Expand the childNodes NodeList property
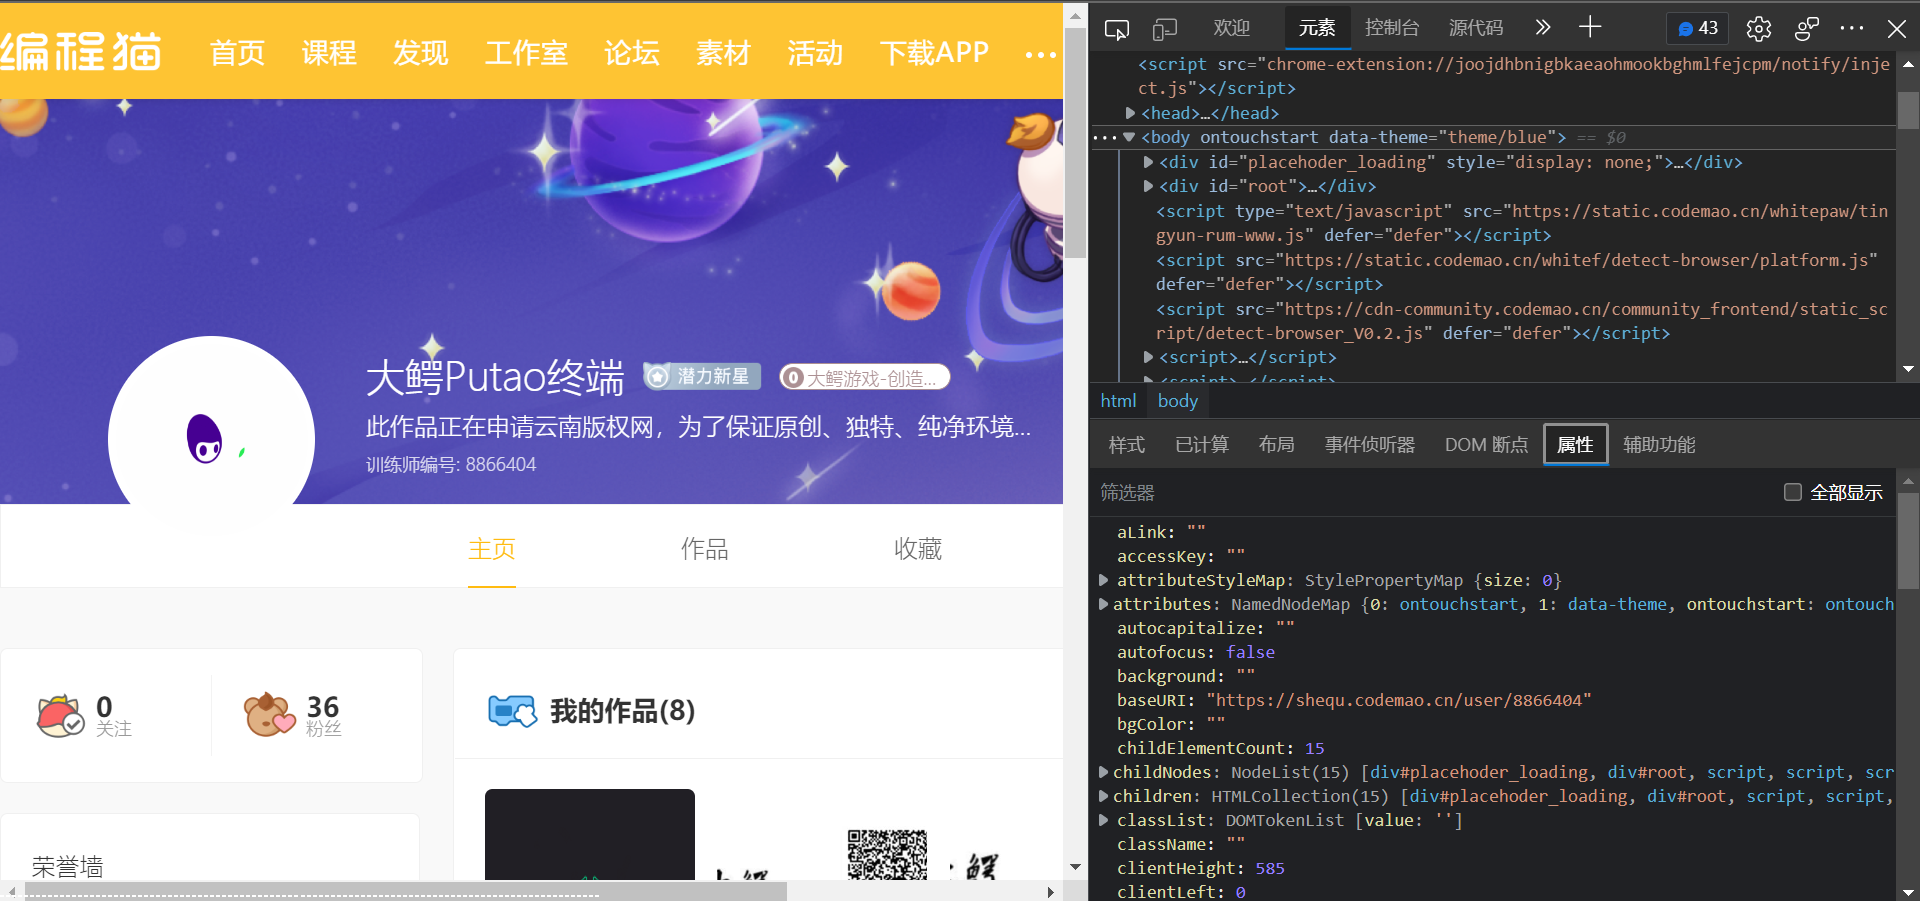This screenshot has width=1920, height=901. tap(1103, 772)
